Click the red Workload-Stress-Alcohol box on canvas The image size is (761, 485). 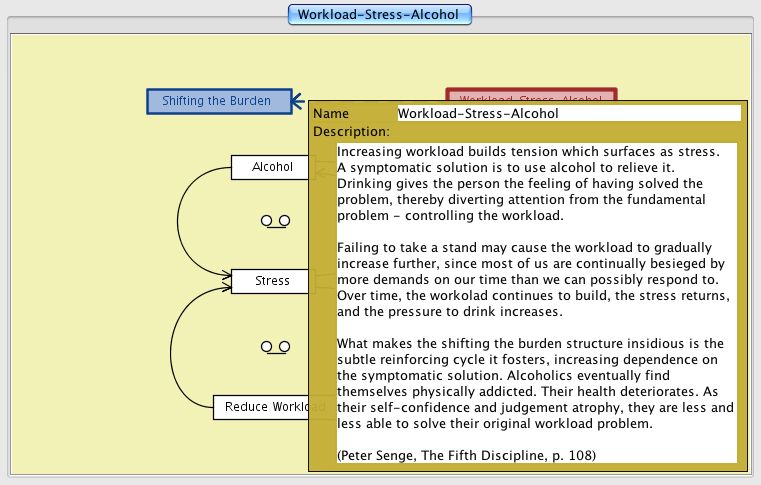[530, 95]
